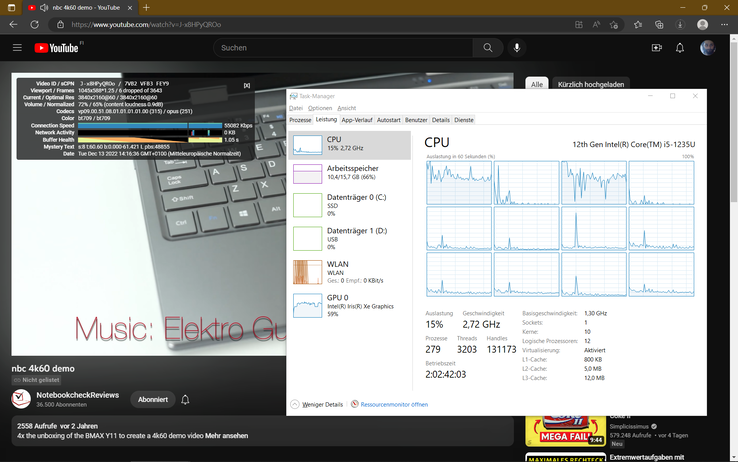Screen dimensions: 738x462
Task: Switch to Benutzer tab
Action: pos(416,120)
